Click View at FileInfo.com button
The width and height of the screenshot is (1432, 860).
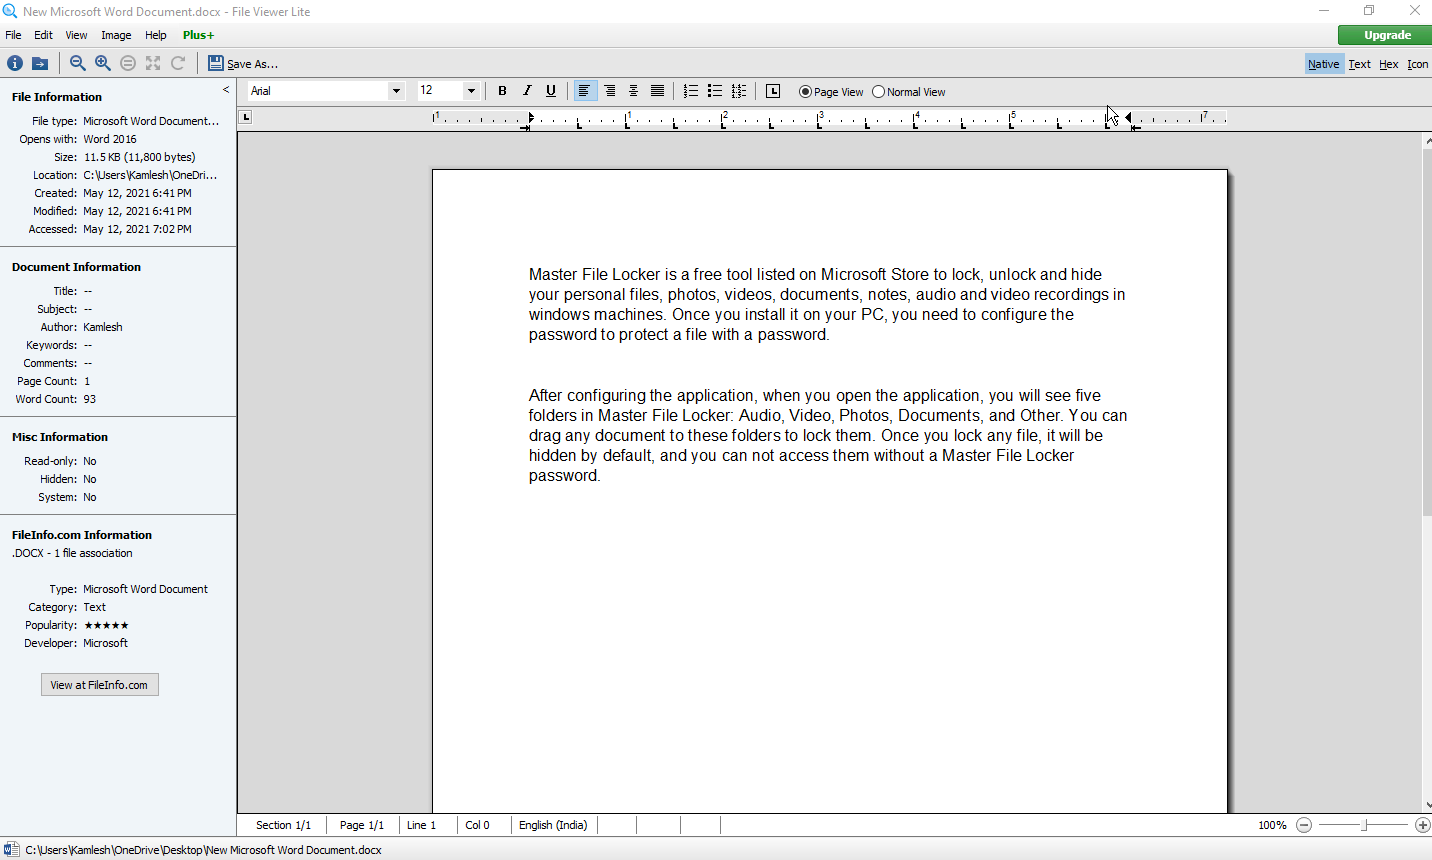(99, 685)
